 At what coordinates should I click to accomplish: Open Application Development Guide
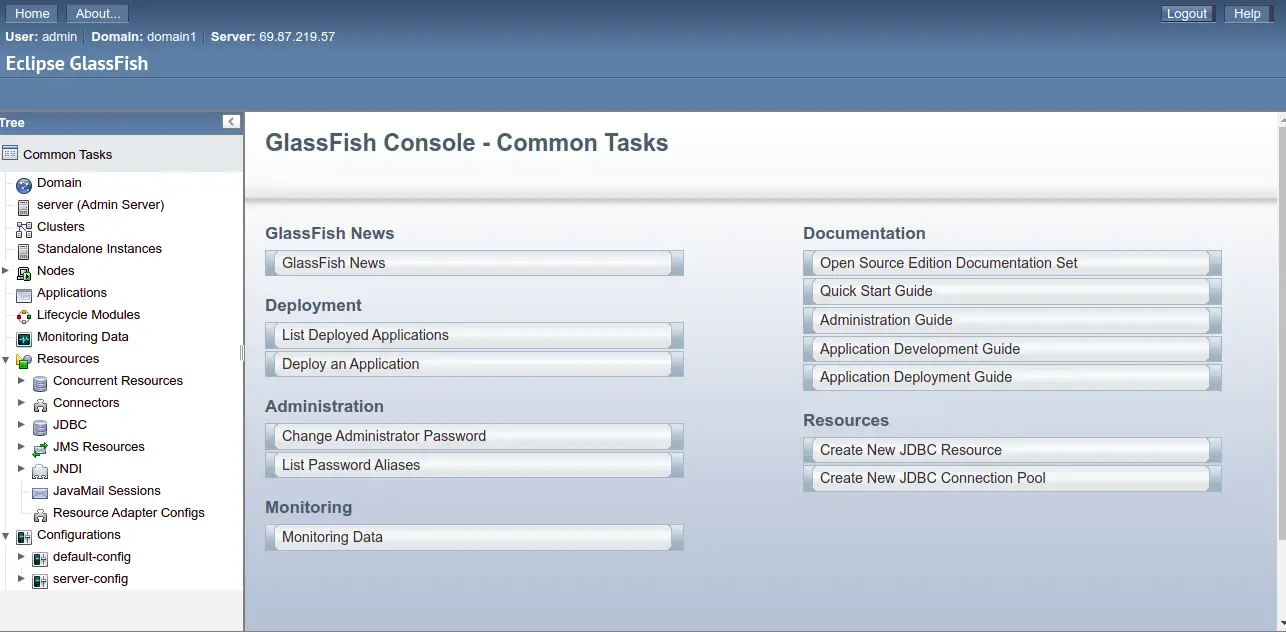coord(1012,349)
